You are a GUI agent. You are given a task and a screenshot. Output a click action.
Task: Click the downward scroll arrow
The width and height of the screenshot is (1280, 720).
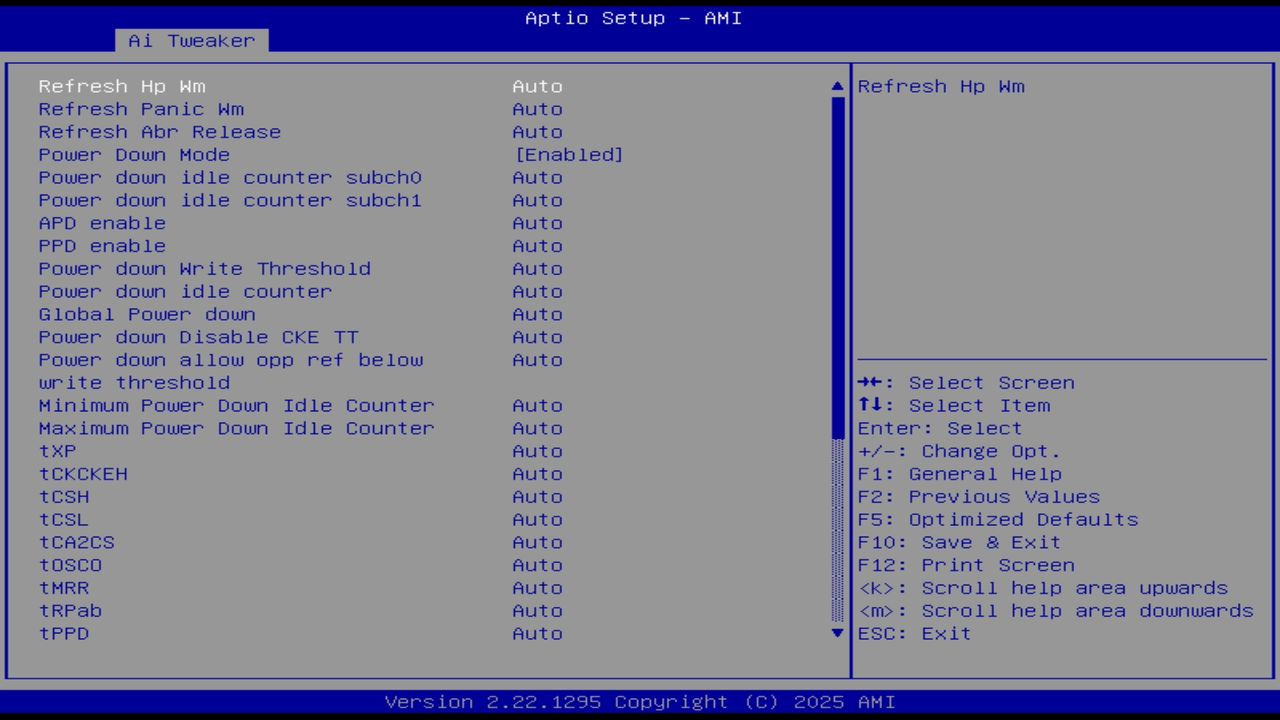(x=836, y=633)
